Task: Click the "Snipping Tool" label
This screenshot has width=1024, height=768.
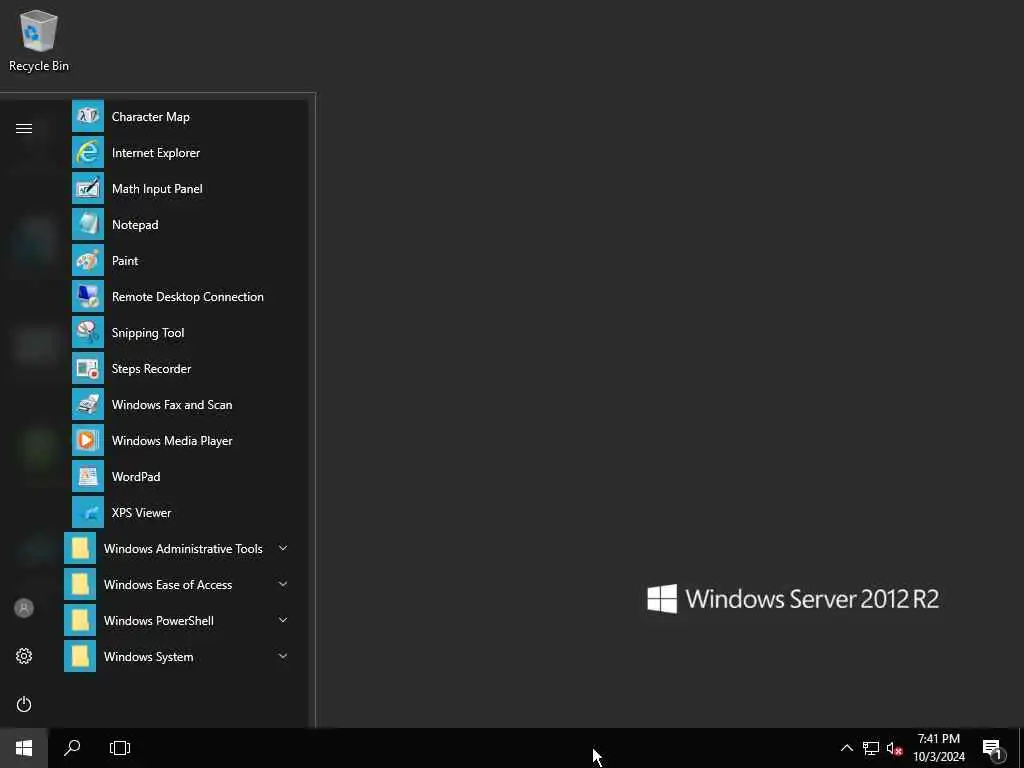Action: [148, 333]
